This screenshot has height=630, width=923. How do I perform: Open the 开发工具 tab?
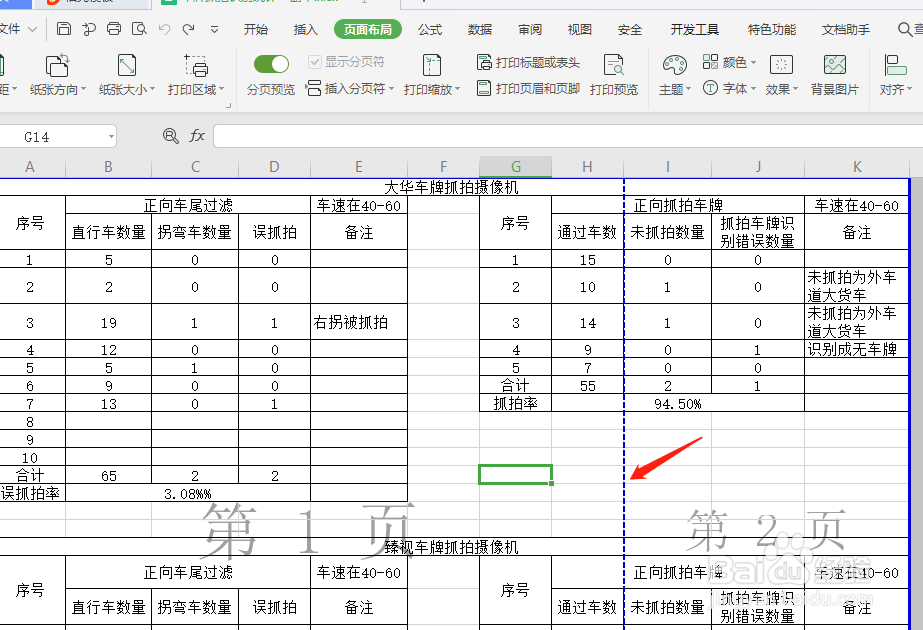[695, 29]
